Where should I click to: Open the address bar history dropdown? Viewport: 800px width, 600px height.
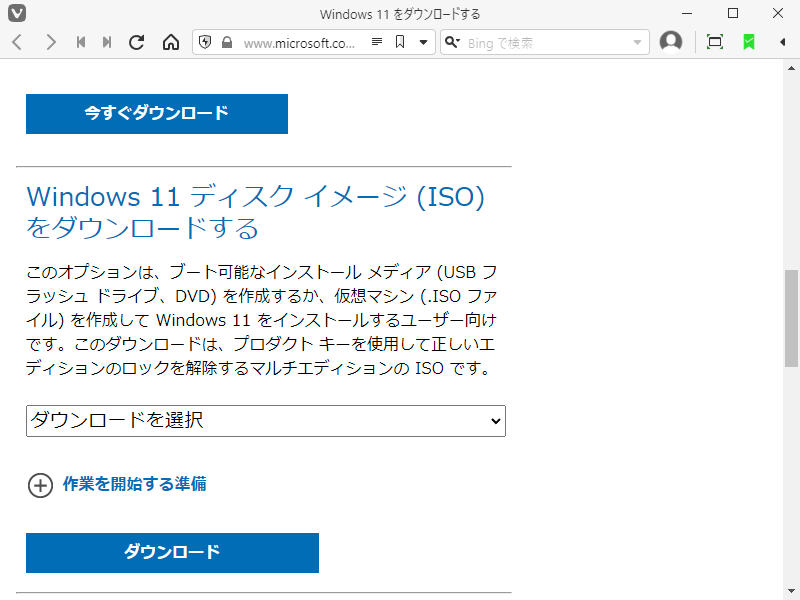pos(423,42)
